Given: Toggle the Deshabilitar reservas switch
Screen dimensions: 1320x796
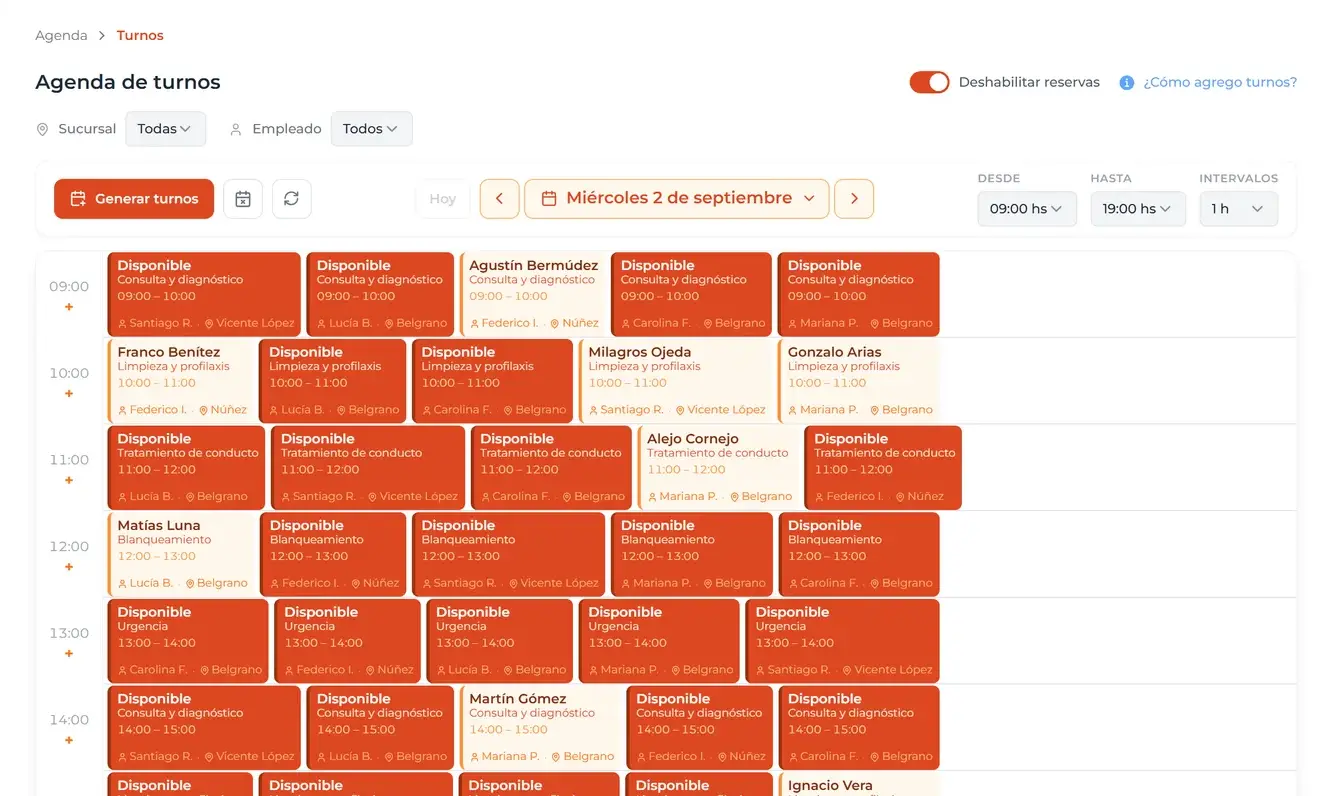Looking at the screenshot, I should point(929,82).
